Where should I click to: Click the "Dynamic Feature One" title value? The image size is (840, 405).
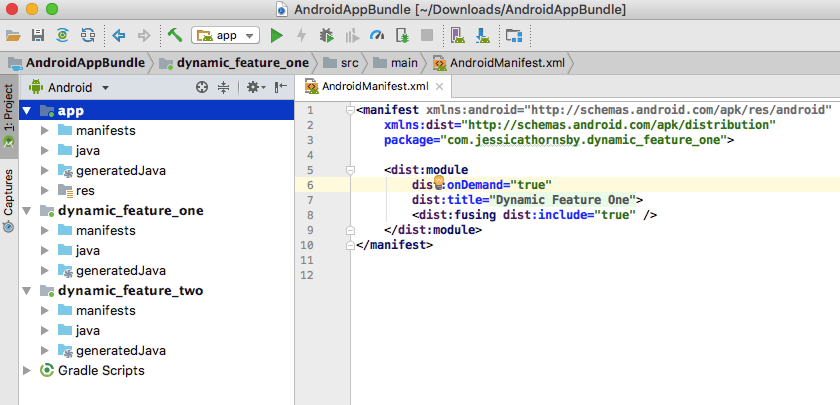pos(562,200)
